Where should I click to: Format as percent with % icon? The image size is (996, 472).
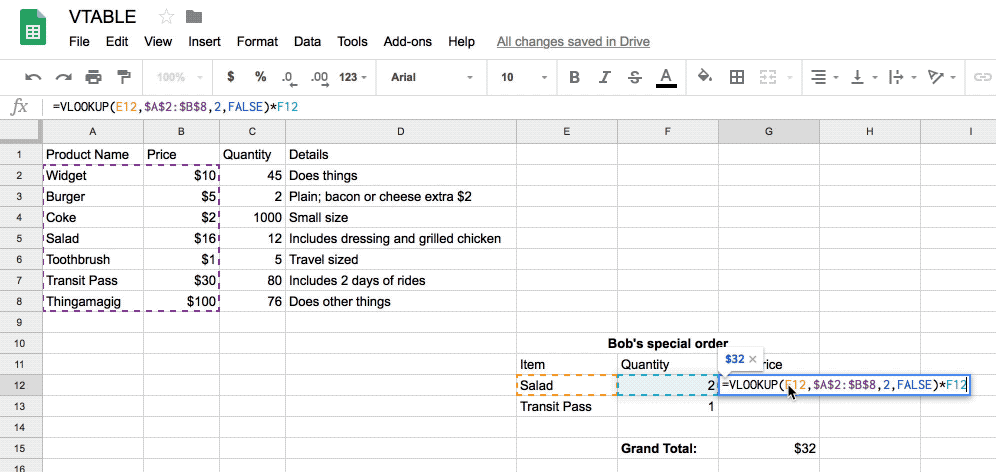point(260,77)
